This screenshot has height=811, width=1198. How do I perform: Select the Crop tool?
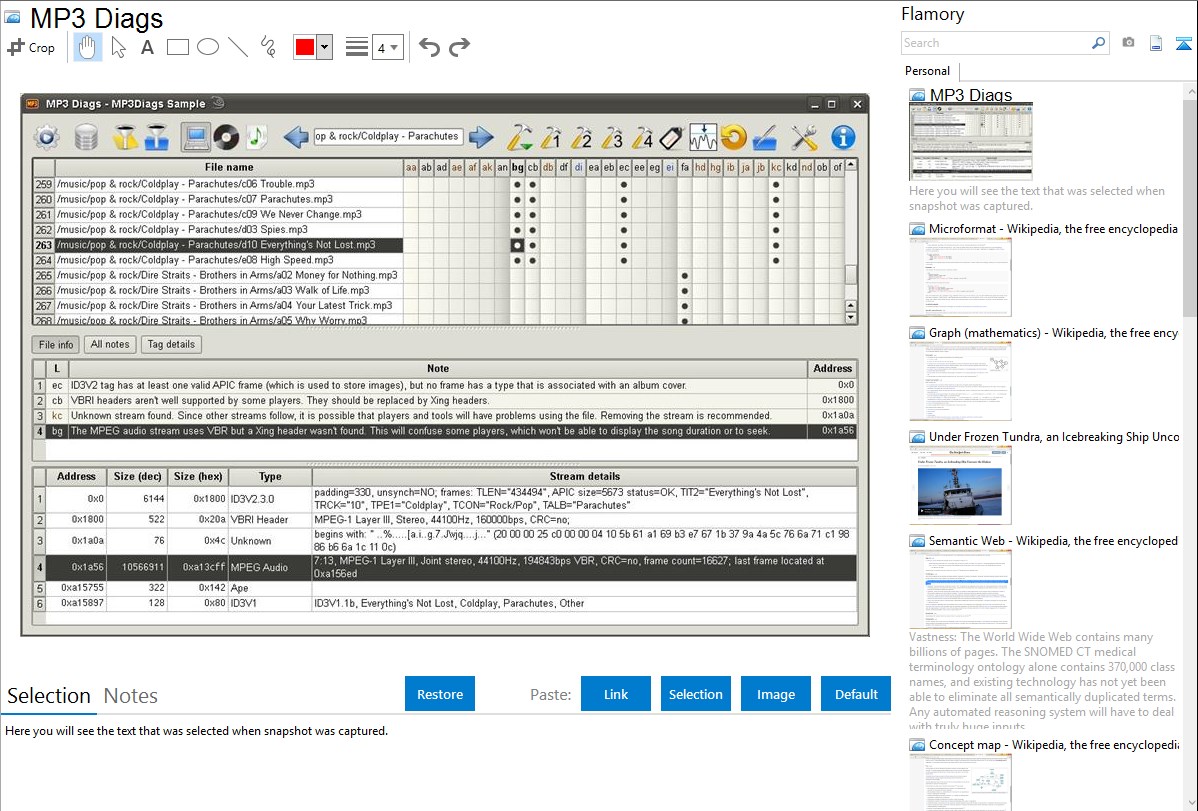click(x=31, y=47)
